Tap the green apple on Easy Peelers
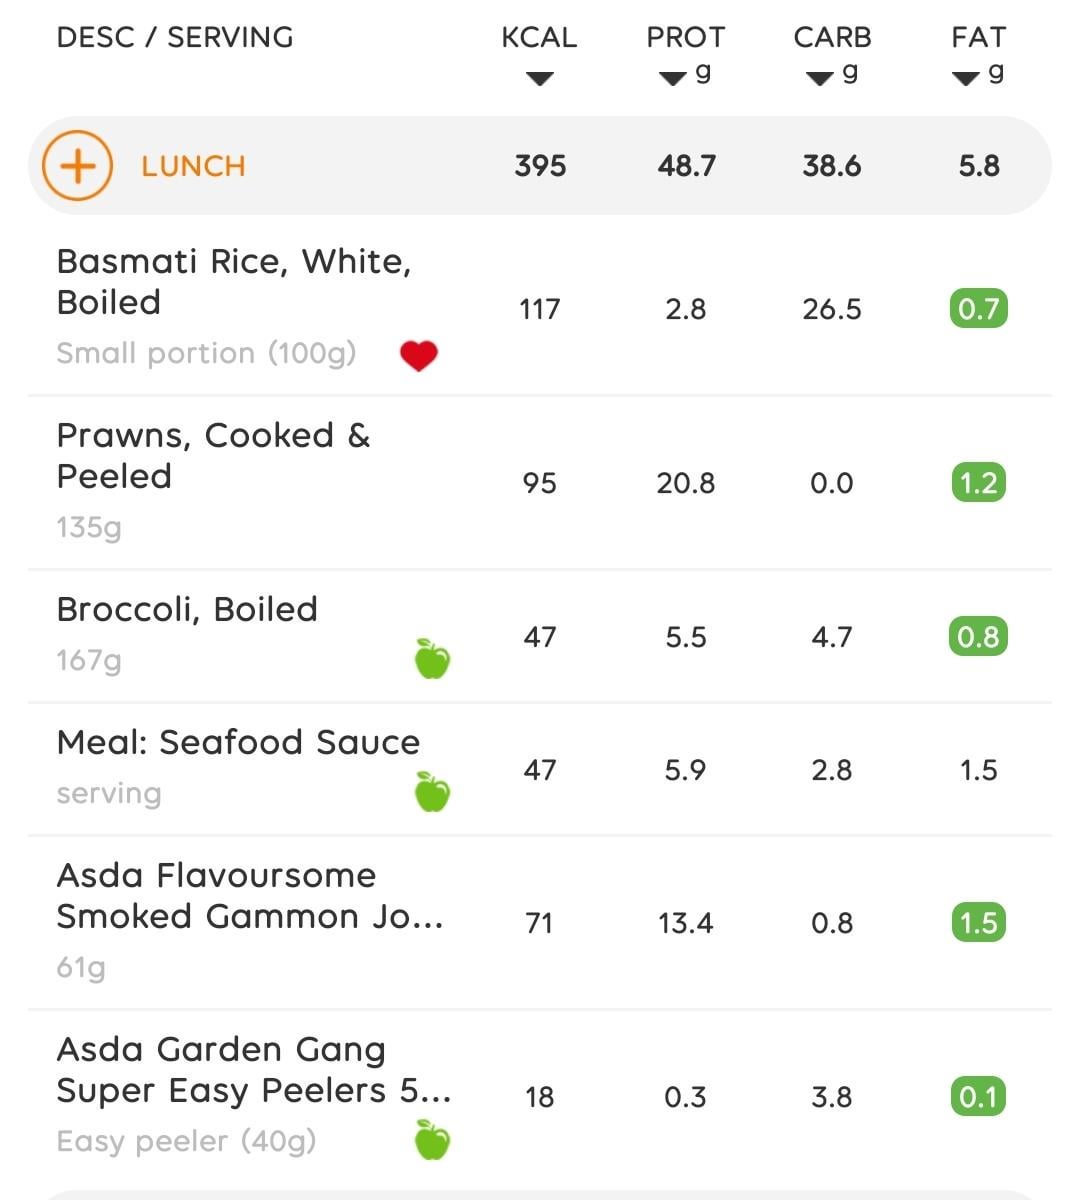 432,1140
